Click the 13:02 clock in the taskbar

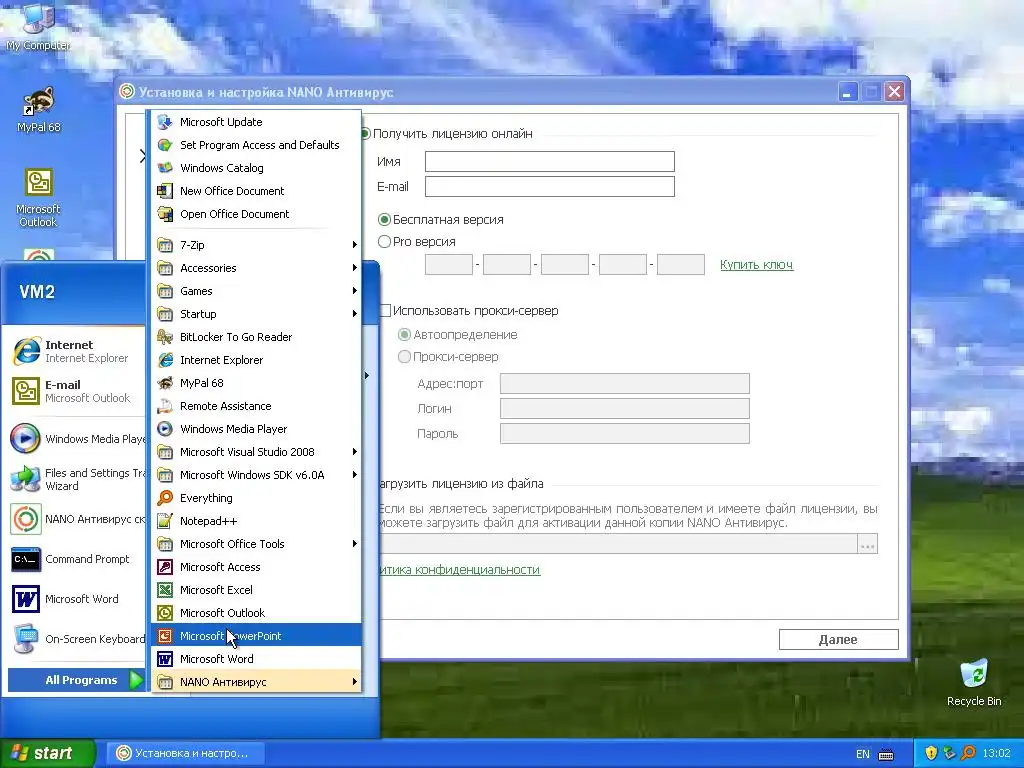[997, 754]
